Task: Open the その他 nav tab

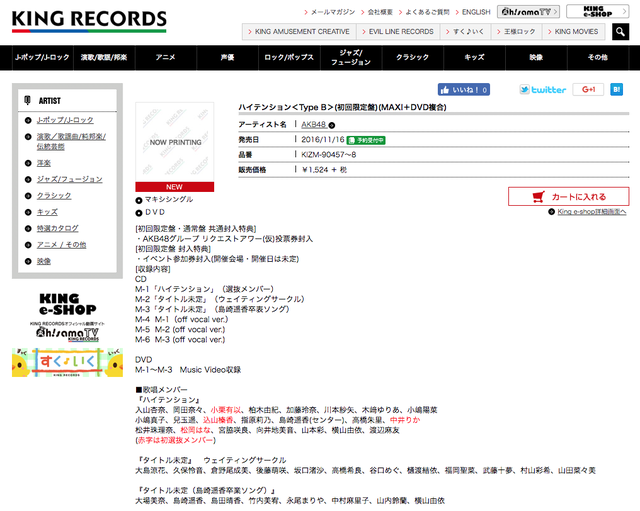Action: point(598,58)
